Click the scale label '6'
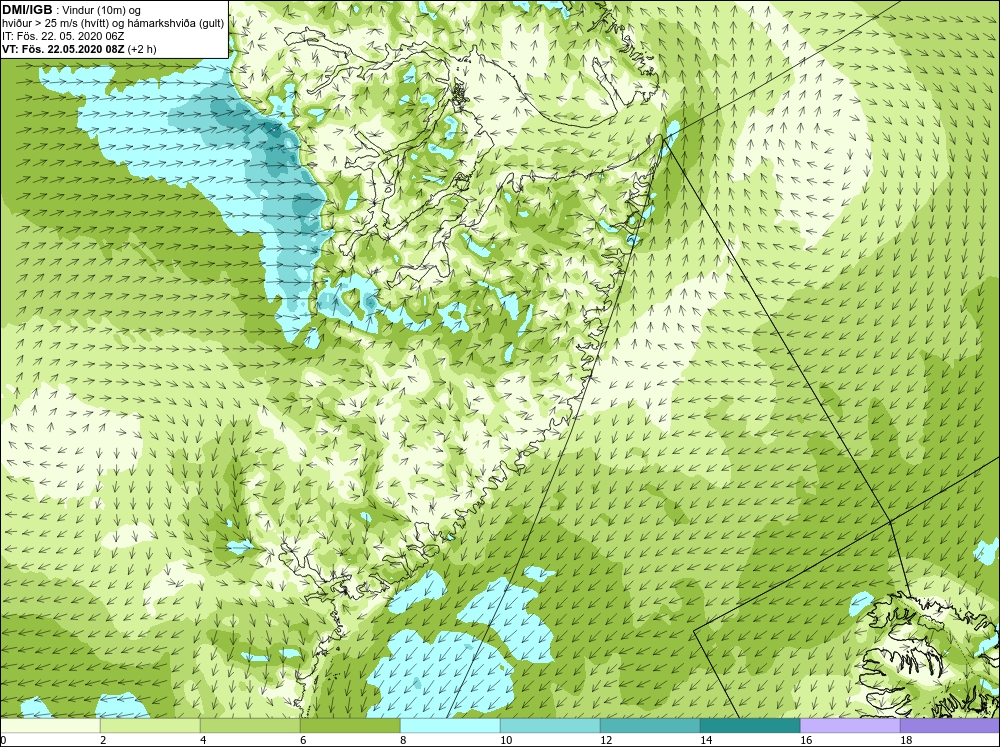The image size is (1000, 747). [303, 740]
